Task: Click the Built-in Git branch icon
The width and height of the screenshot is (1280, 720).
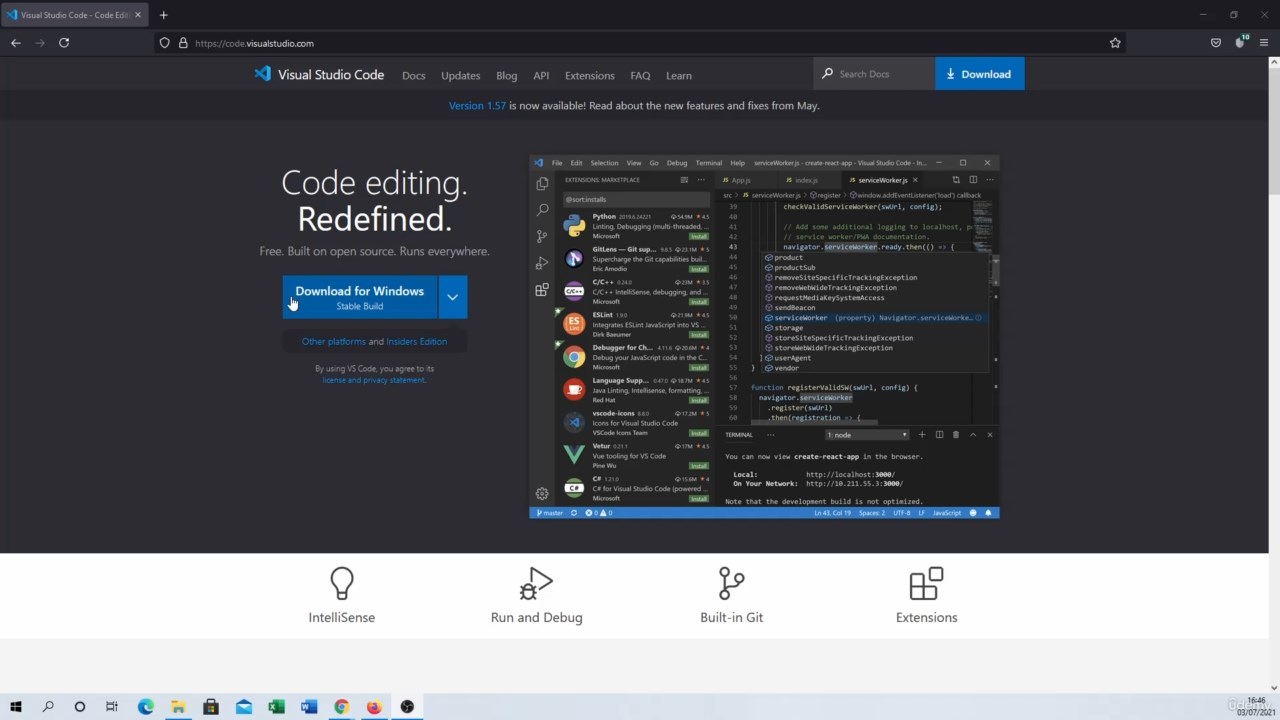Action: click(x=731, y=584)
